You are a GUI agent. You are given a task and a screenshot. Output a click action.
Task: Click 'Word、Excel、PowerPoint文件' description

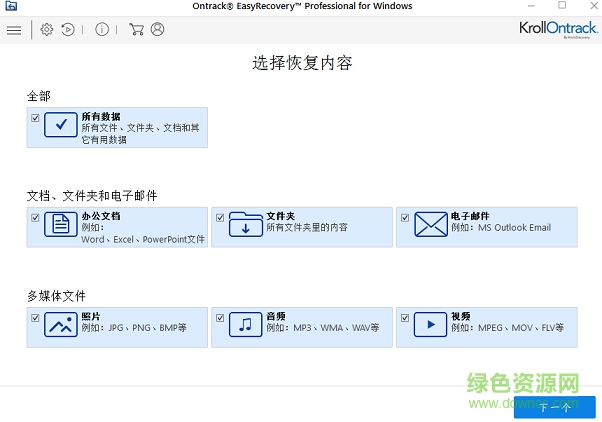[143, 240]
